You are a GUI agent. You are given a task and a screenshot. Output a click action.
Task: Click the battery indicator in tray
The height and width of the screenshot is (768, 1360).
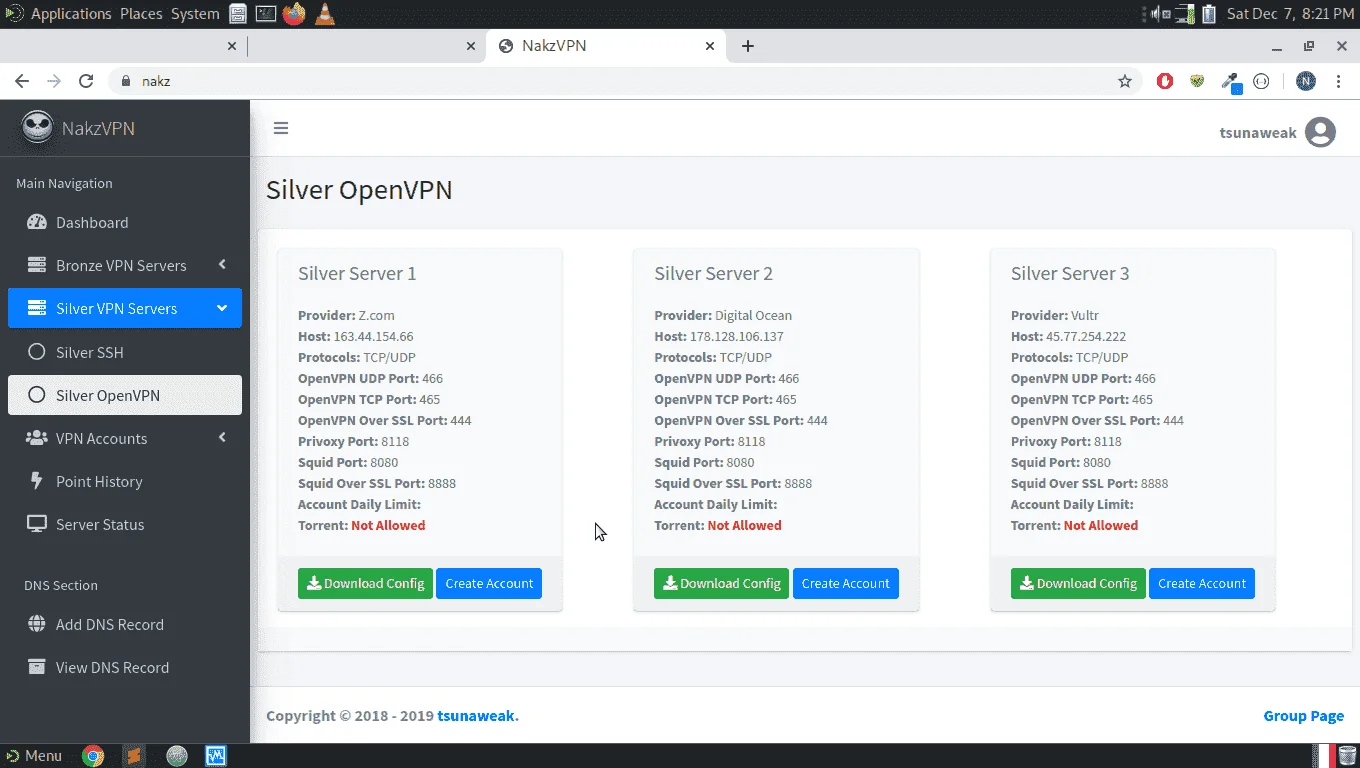pyautogui.click(x=1209, y=14)
